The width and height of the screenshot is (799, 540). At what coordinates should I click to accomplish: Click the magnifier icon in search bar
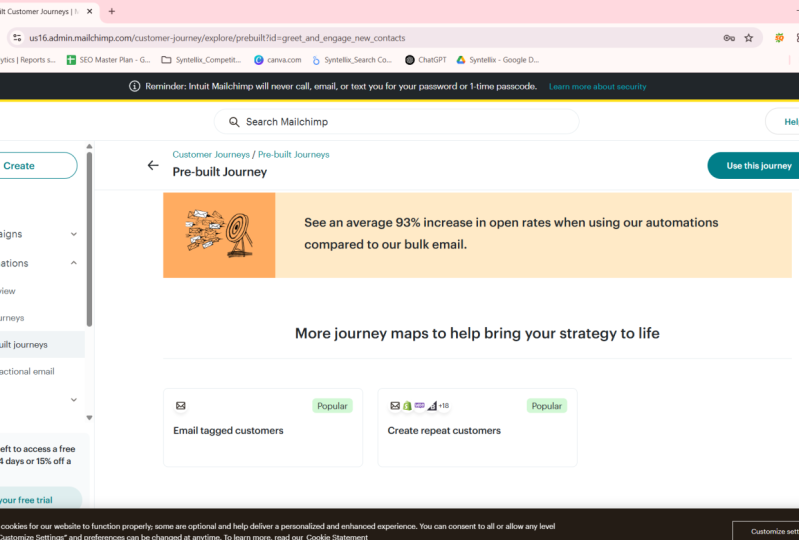pyautogui.click(x=234, y=122)
